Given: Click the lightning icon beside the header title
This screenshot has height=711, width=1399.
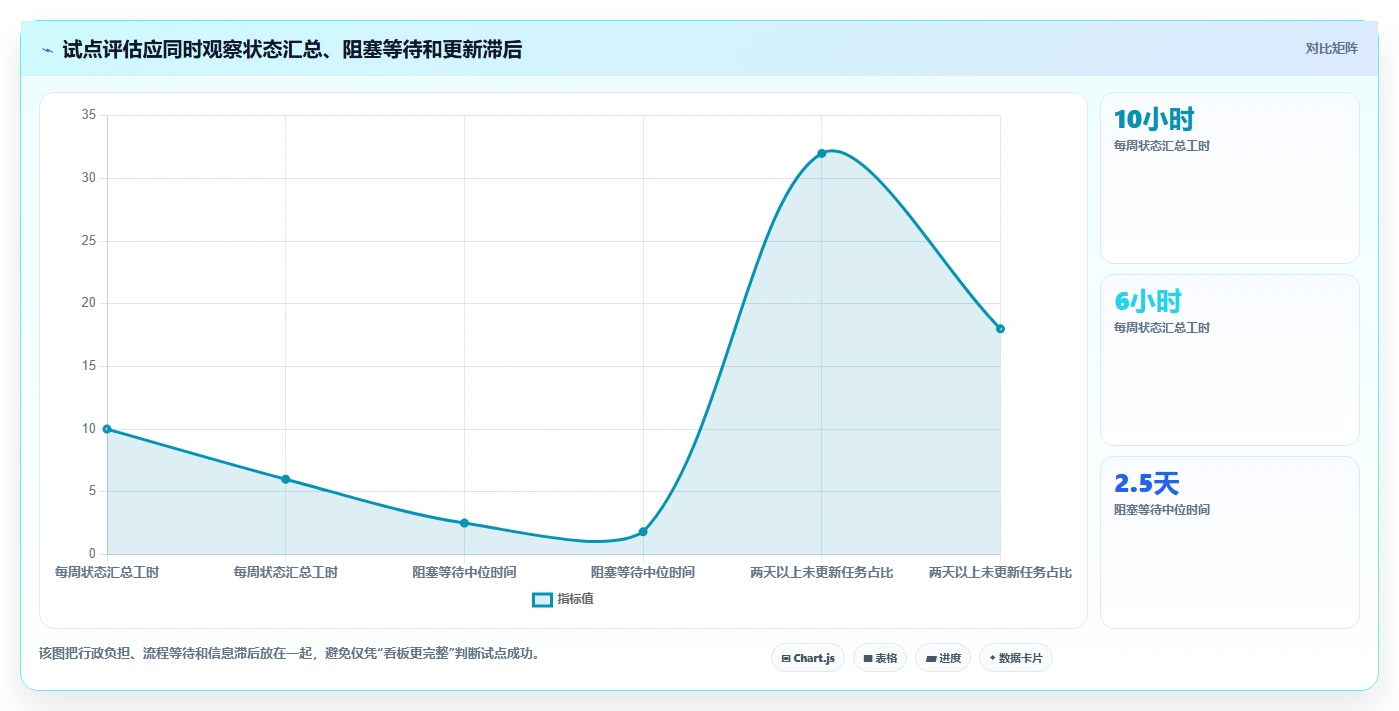Looking at the screenshot, I should 47,50.
